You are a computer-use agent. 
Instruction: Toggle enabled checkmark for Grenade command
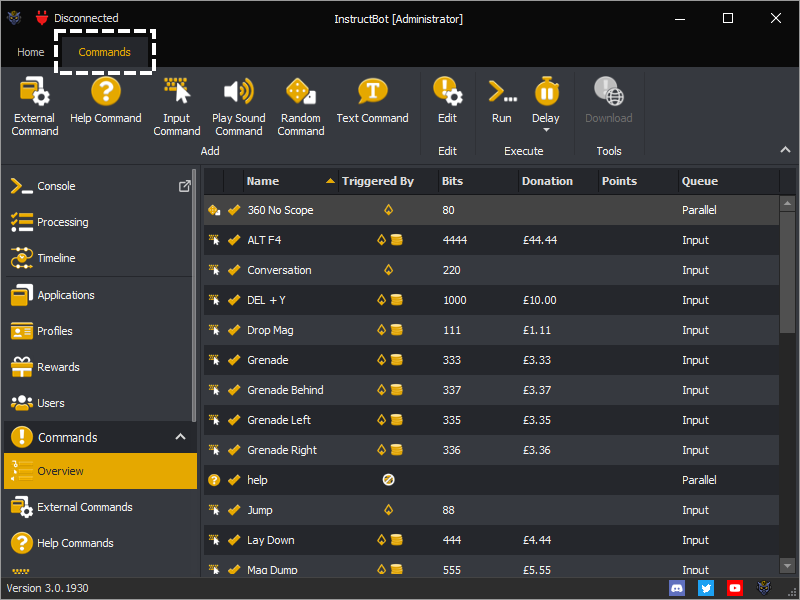tap(234, 360)
